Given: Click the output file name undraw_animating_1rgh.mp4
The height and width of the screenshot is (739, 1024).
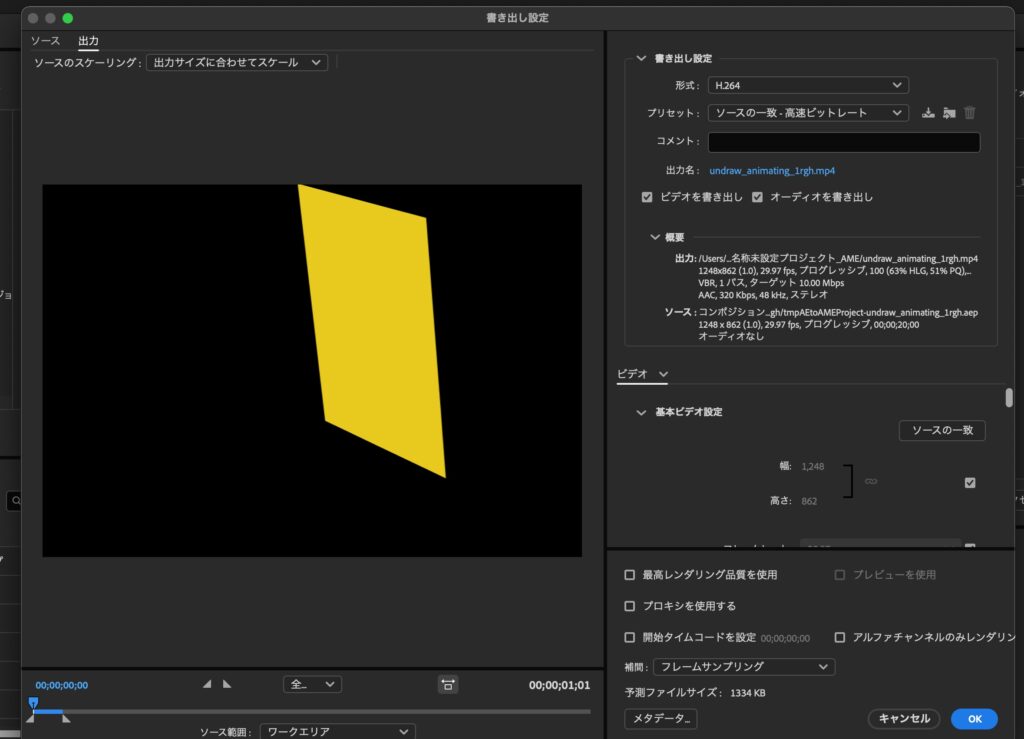Looking at the screenshot, I should click(x=772, y=171).
